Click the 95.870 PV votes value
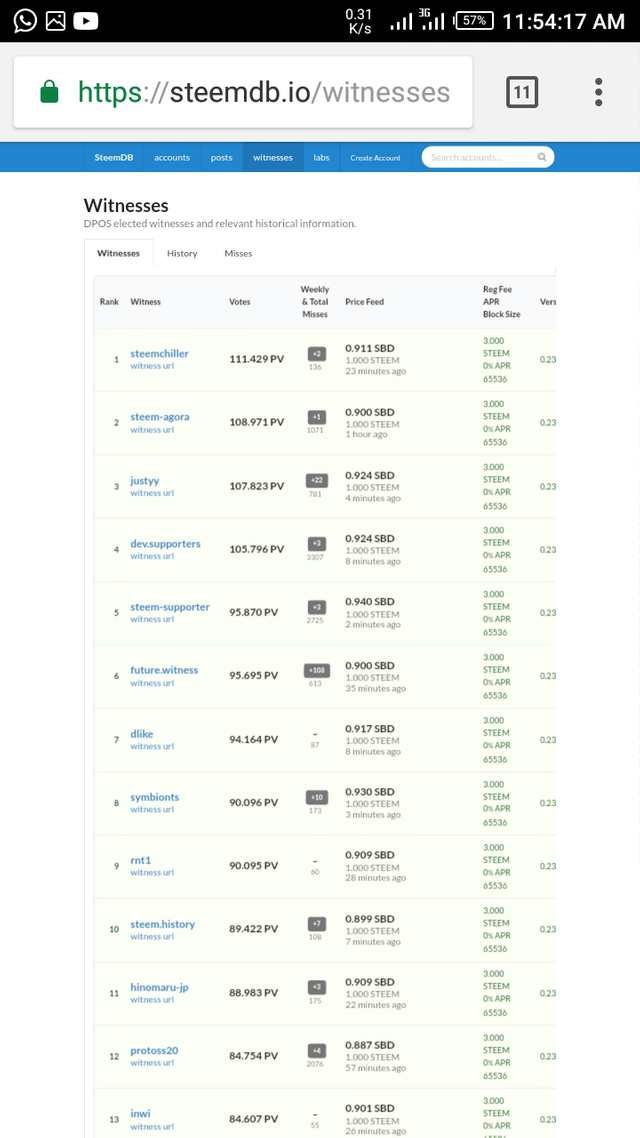This screenshot has height=1138, width=640. click(x=254, y=612)
